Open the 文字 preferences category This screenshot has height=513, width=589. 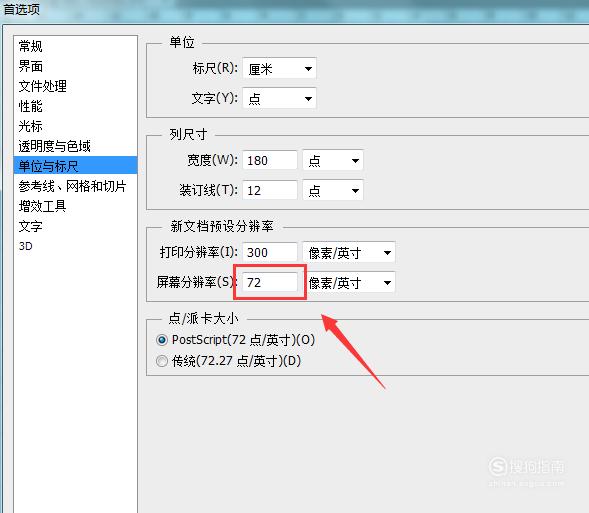pos(30,226)
